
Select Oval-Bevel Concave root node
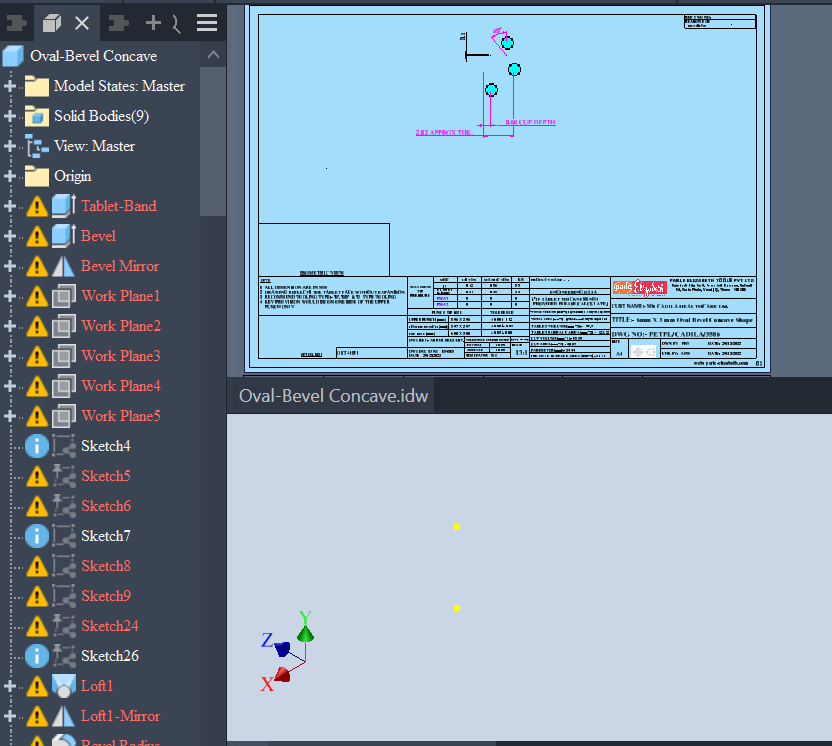point(93,56)
